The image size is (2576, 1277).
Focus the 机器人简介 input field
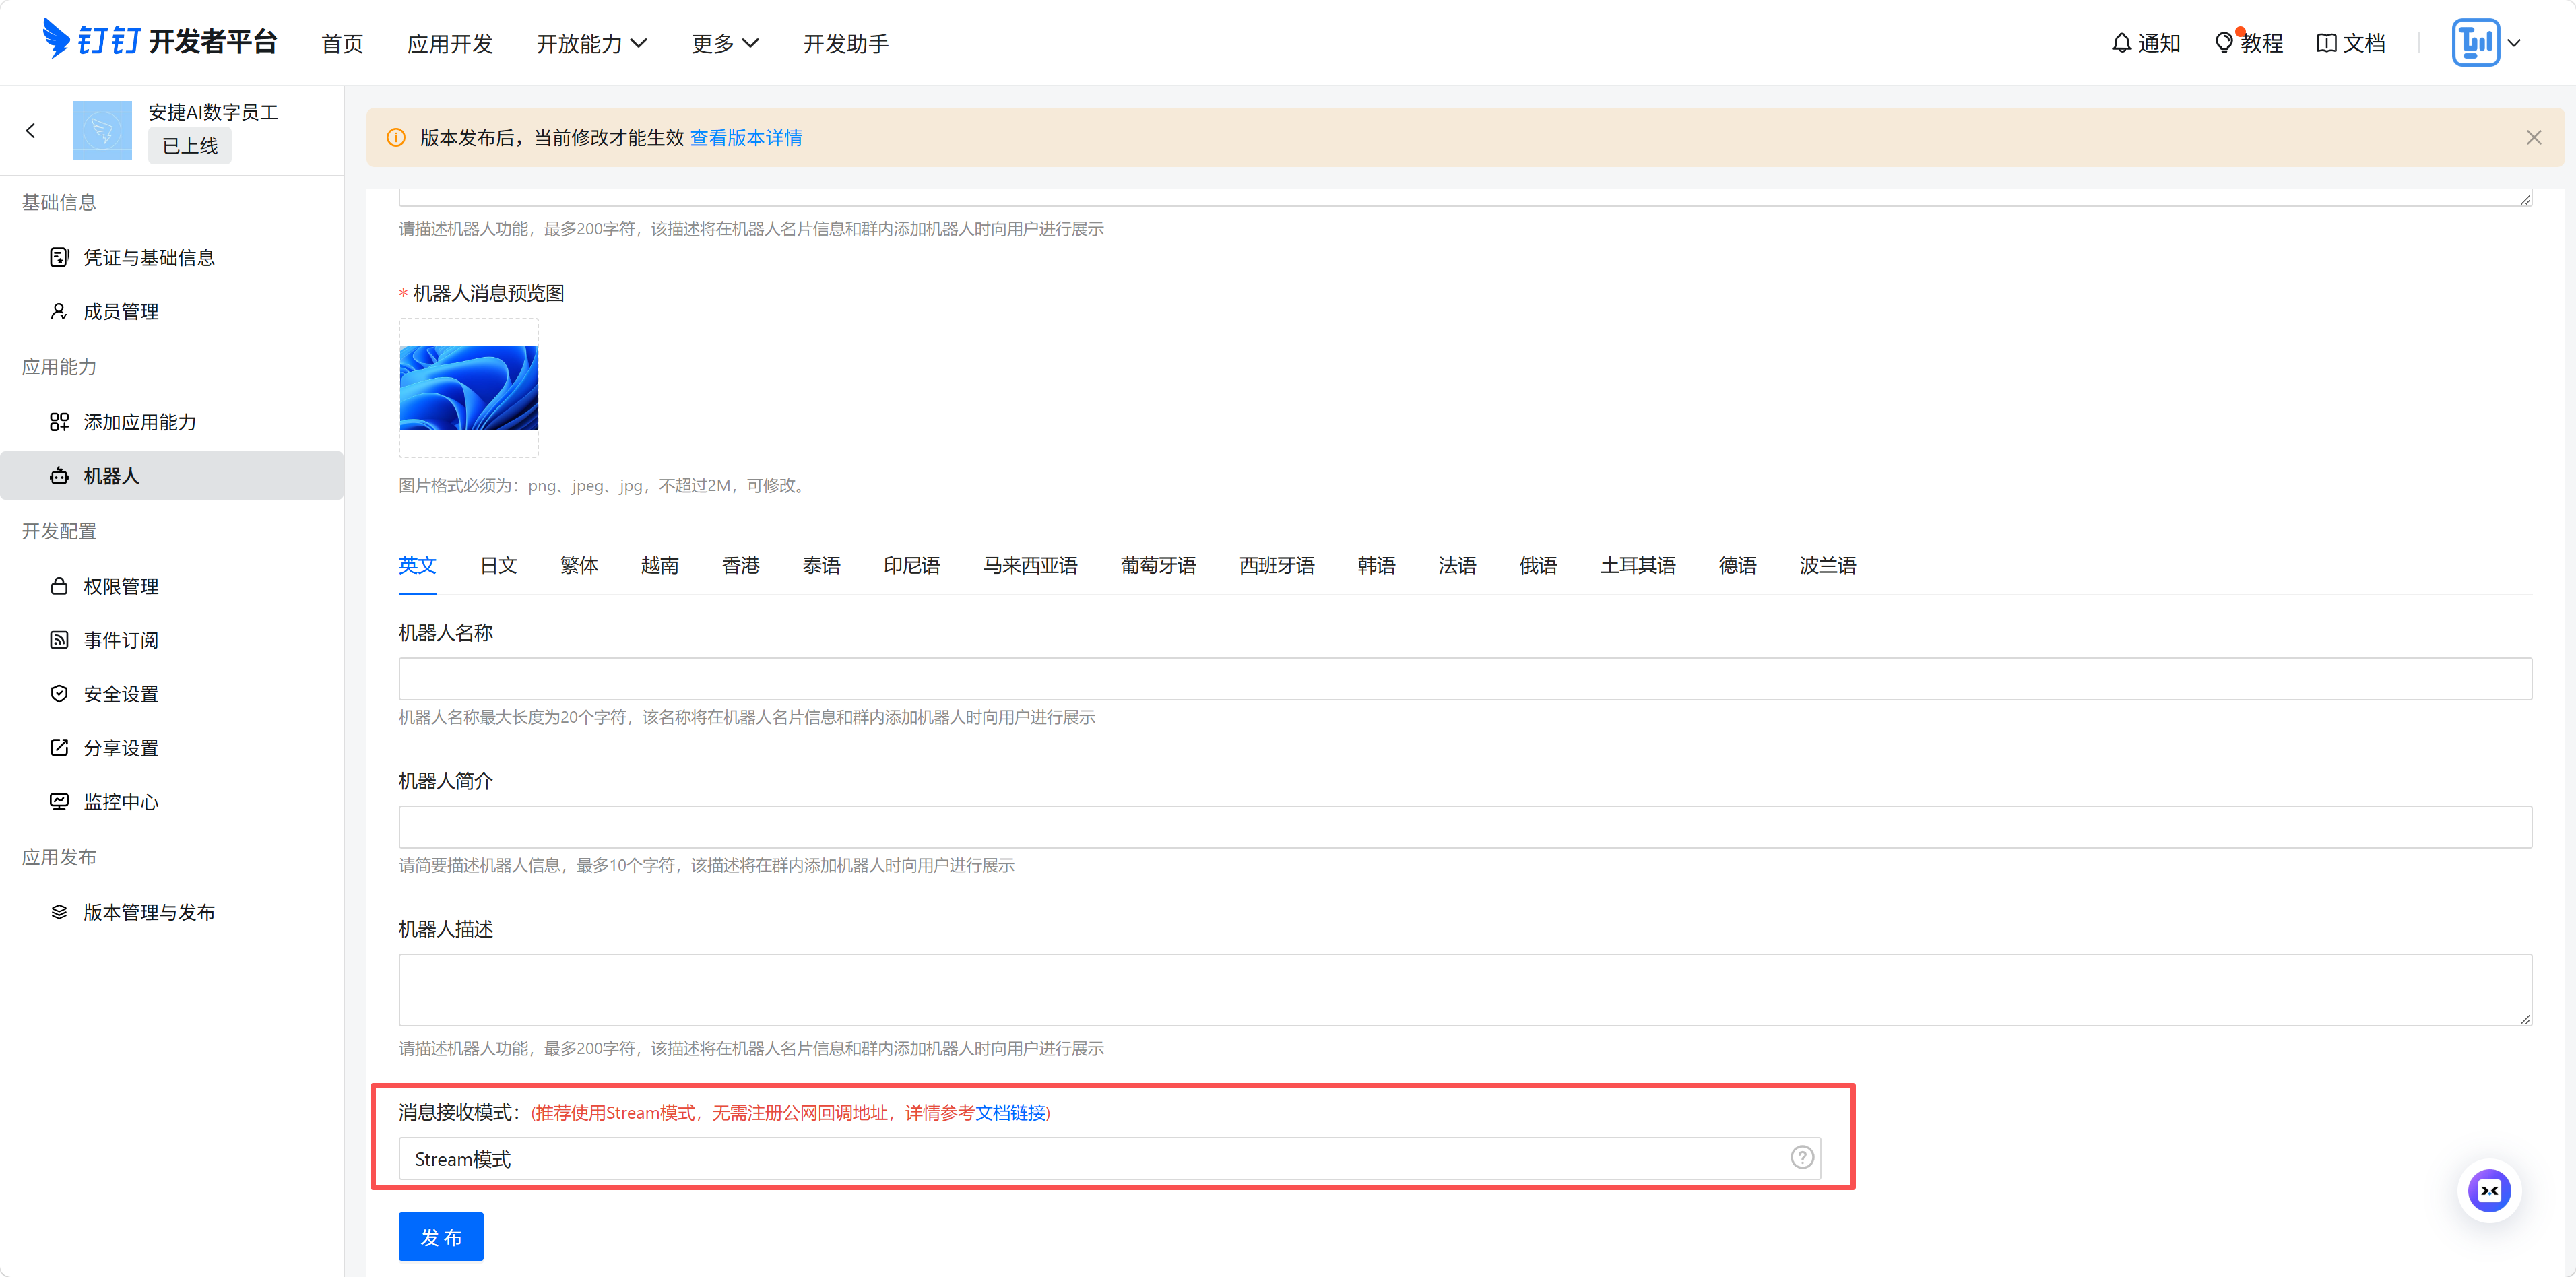pos(1465,826)
